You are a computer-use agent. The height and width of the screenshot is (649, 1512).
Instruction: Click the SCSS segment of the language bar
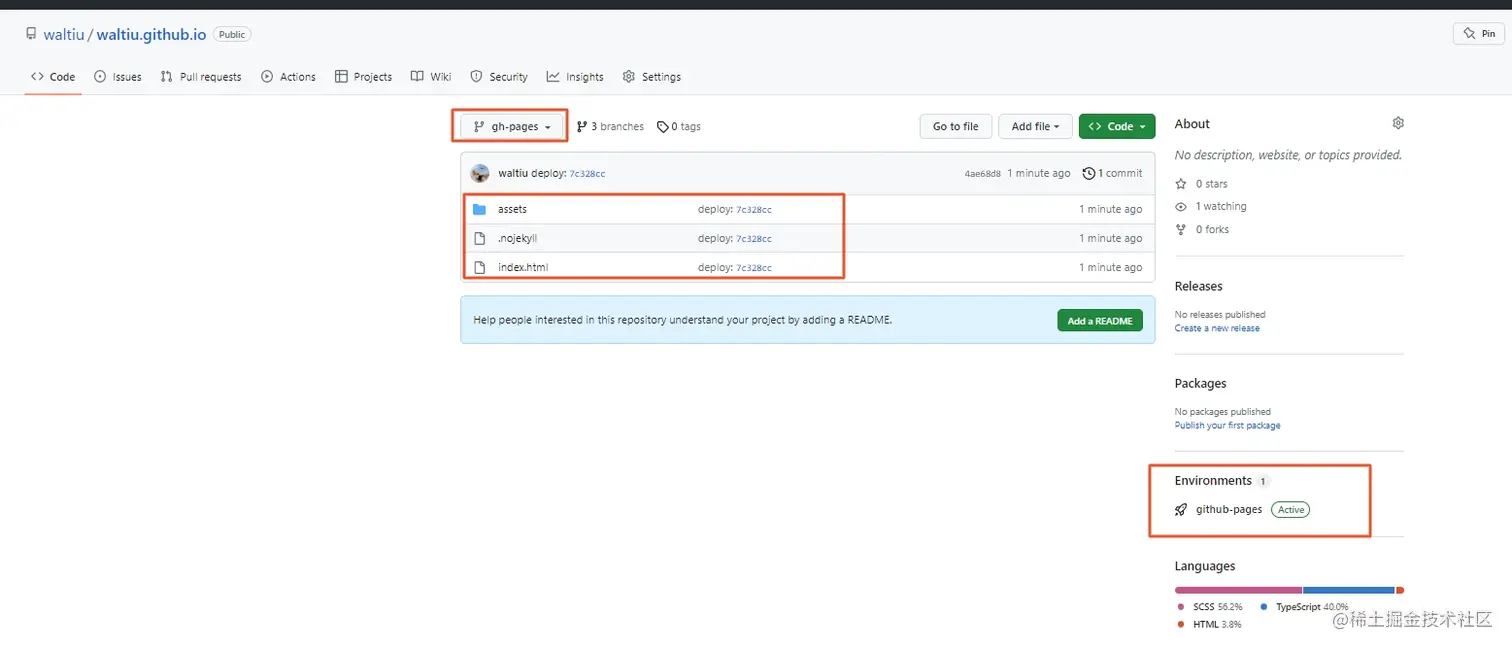[x=1238, y=590]
